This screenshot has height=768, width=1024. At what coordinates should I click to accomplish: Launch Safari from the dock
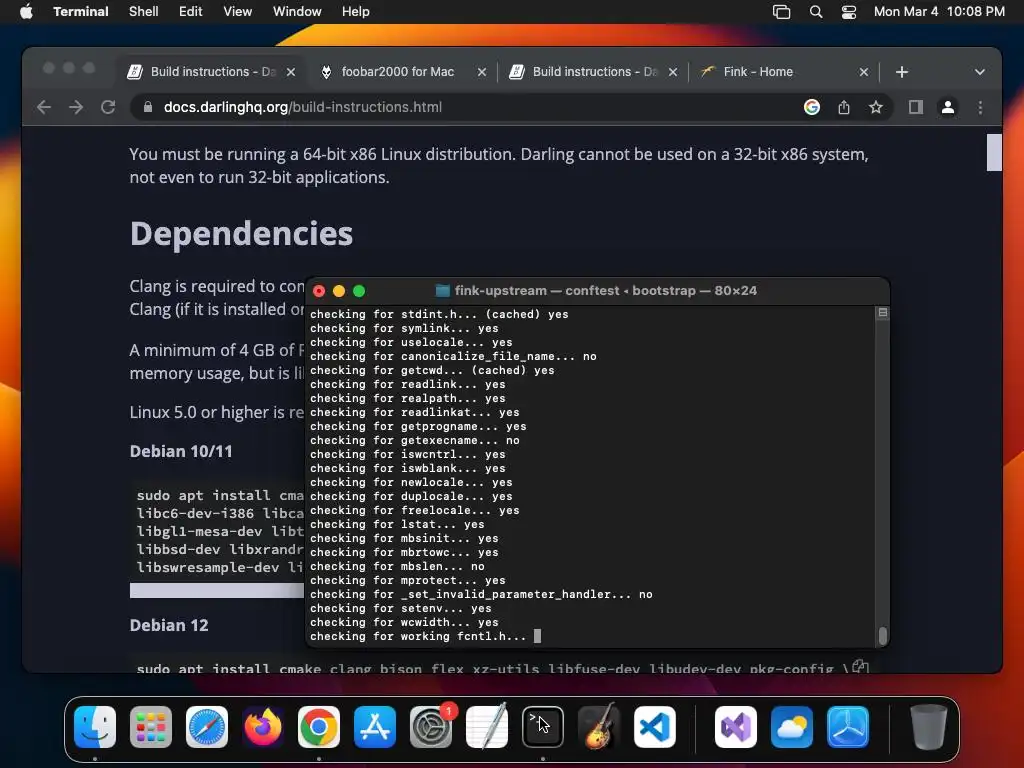click(207, 727)
